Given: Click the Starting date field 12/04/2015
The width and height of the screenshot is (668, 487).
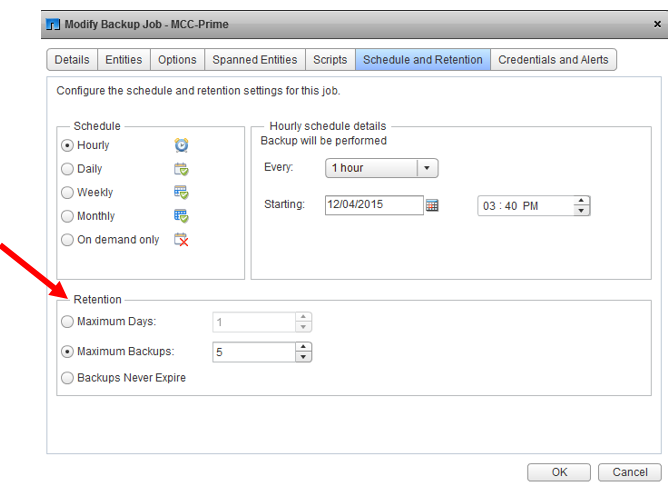Looking at the screenshot, I should click(x=374, y=205).
